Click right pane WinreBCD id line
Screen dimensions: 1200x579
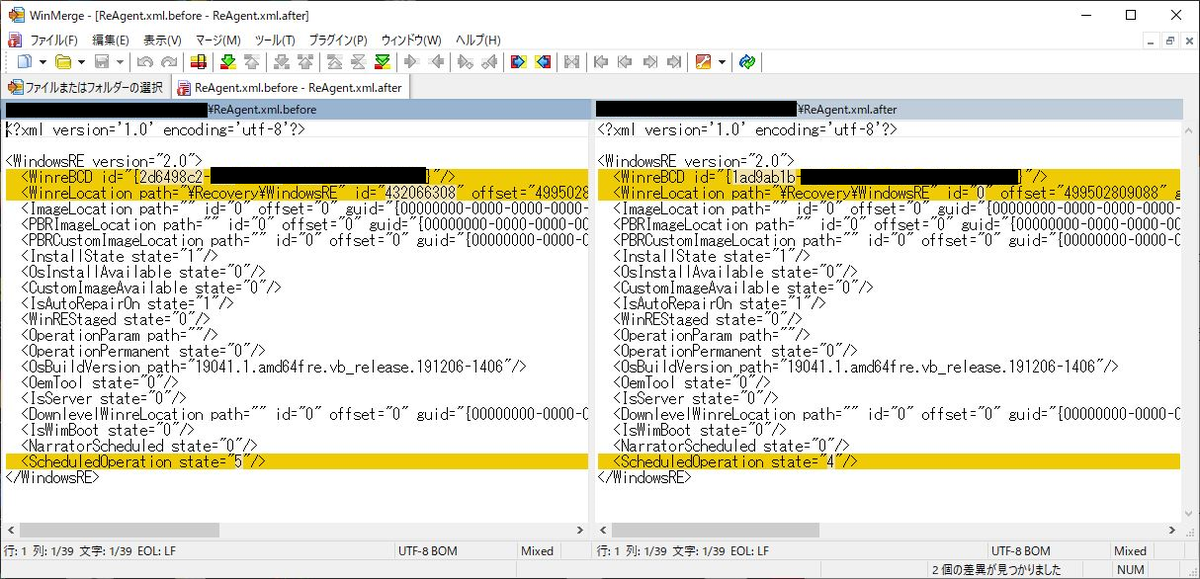(888, 176)
